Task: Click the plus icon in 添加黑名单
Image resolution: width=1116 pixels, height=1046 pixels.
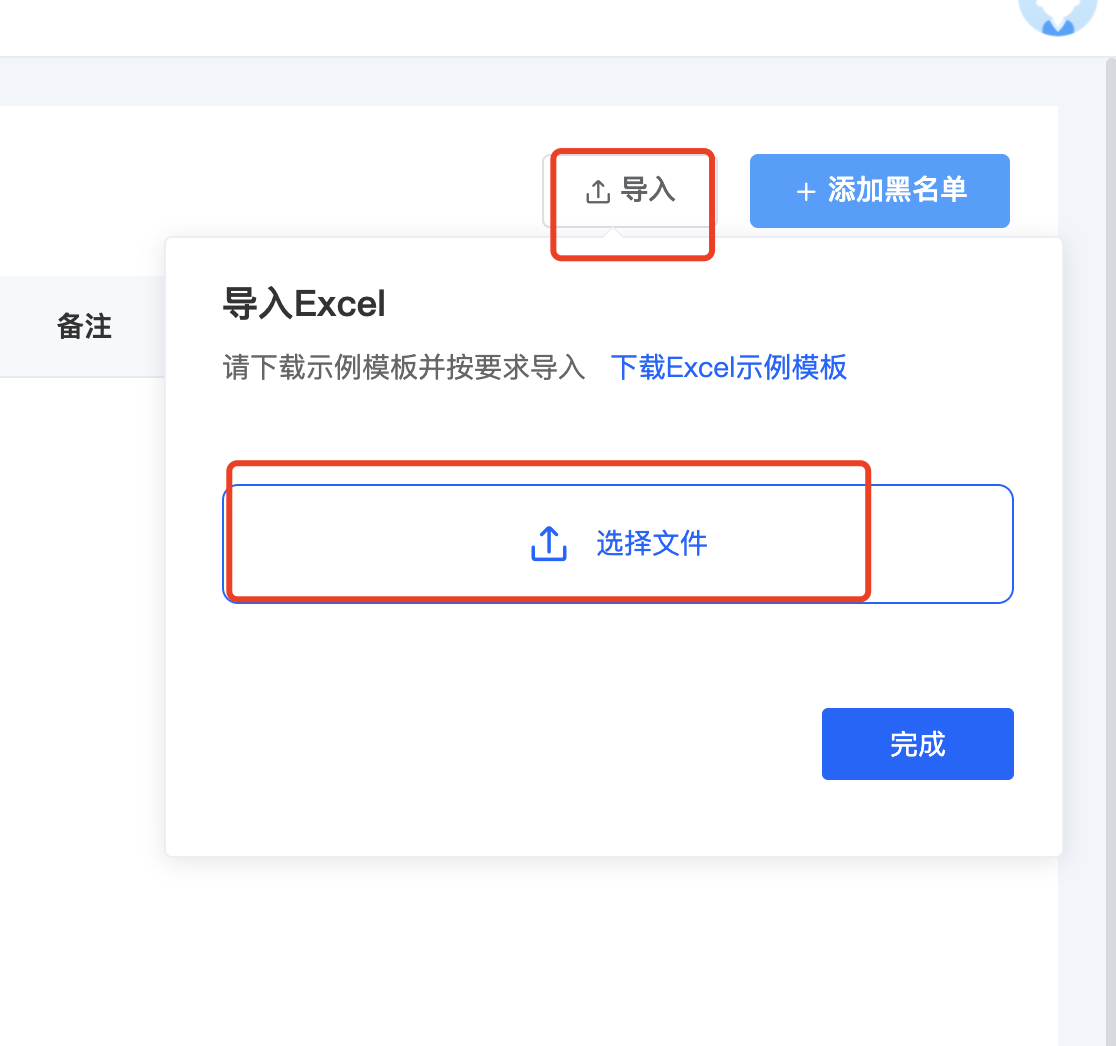Action: 806,191
